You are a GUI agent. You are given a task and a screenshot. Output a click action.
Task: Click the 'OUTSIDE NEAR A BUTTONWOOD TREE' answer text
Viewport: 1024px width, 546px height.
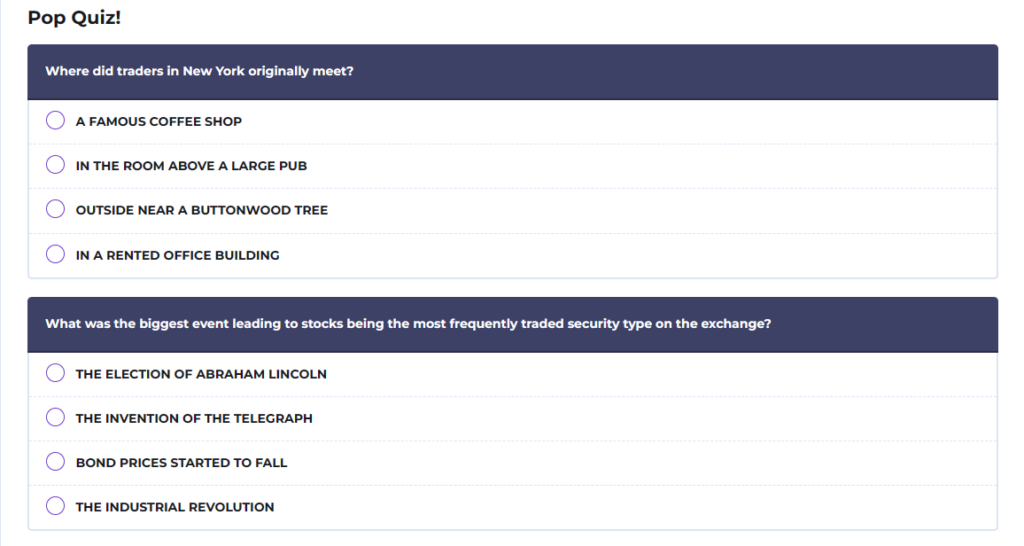202,210
